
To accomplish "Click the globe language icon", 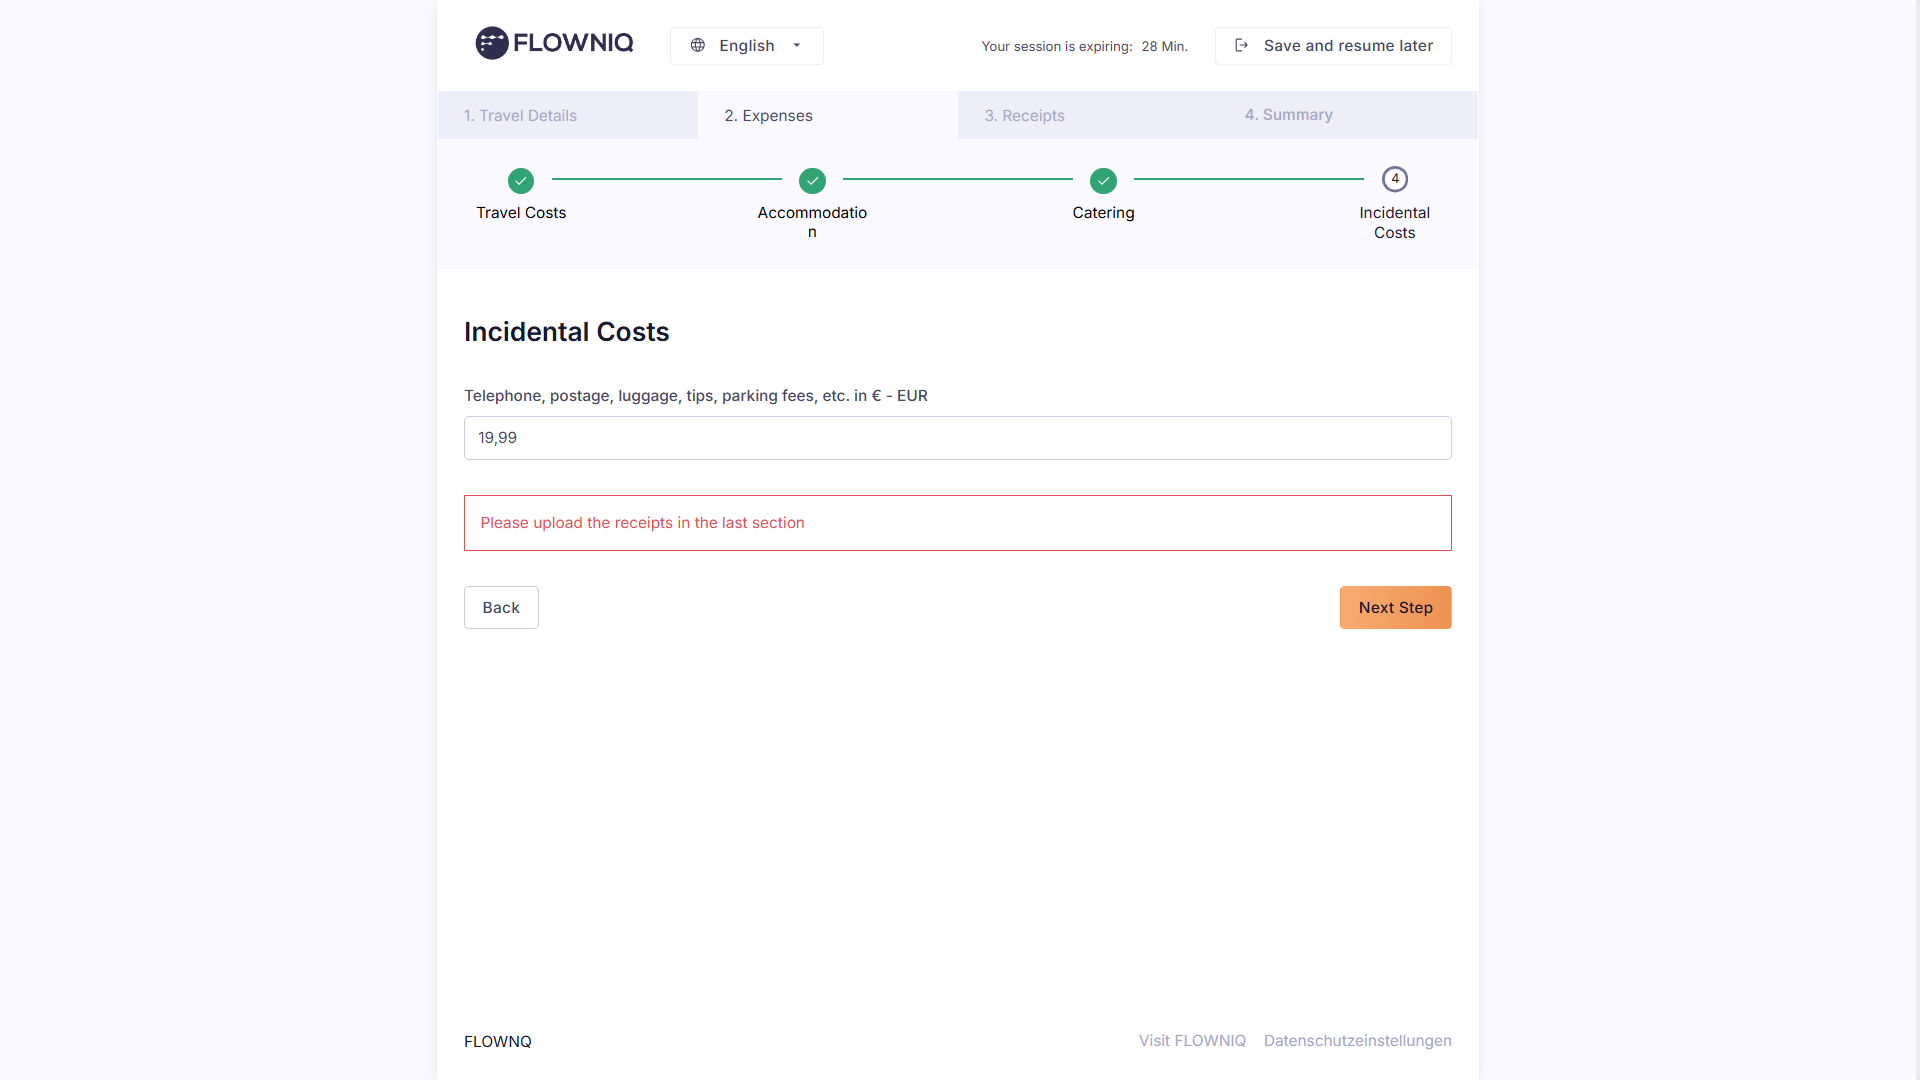I will point(698,45).
